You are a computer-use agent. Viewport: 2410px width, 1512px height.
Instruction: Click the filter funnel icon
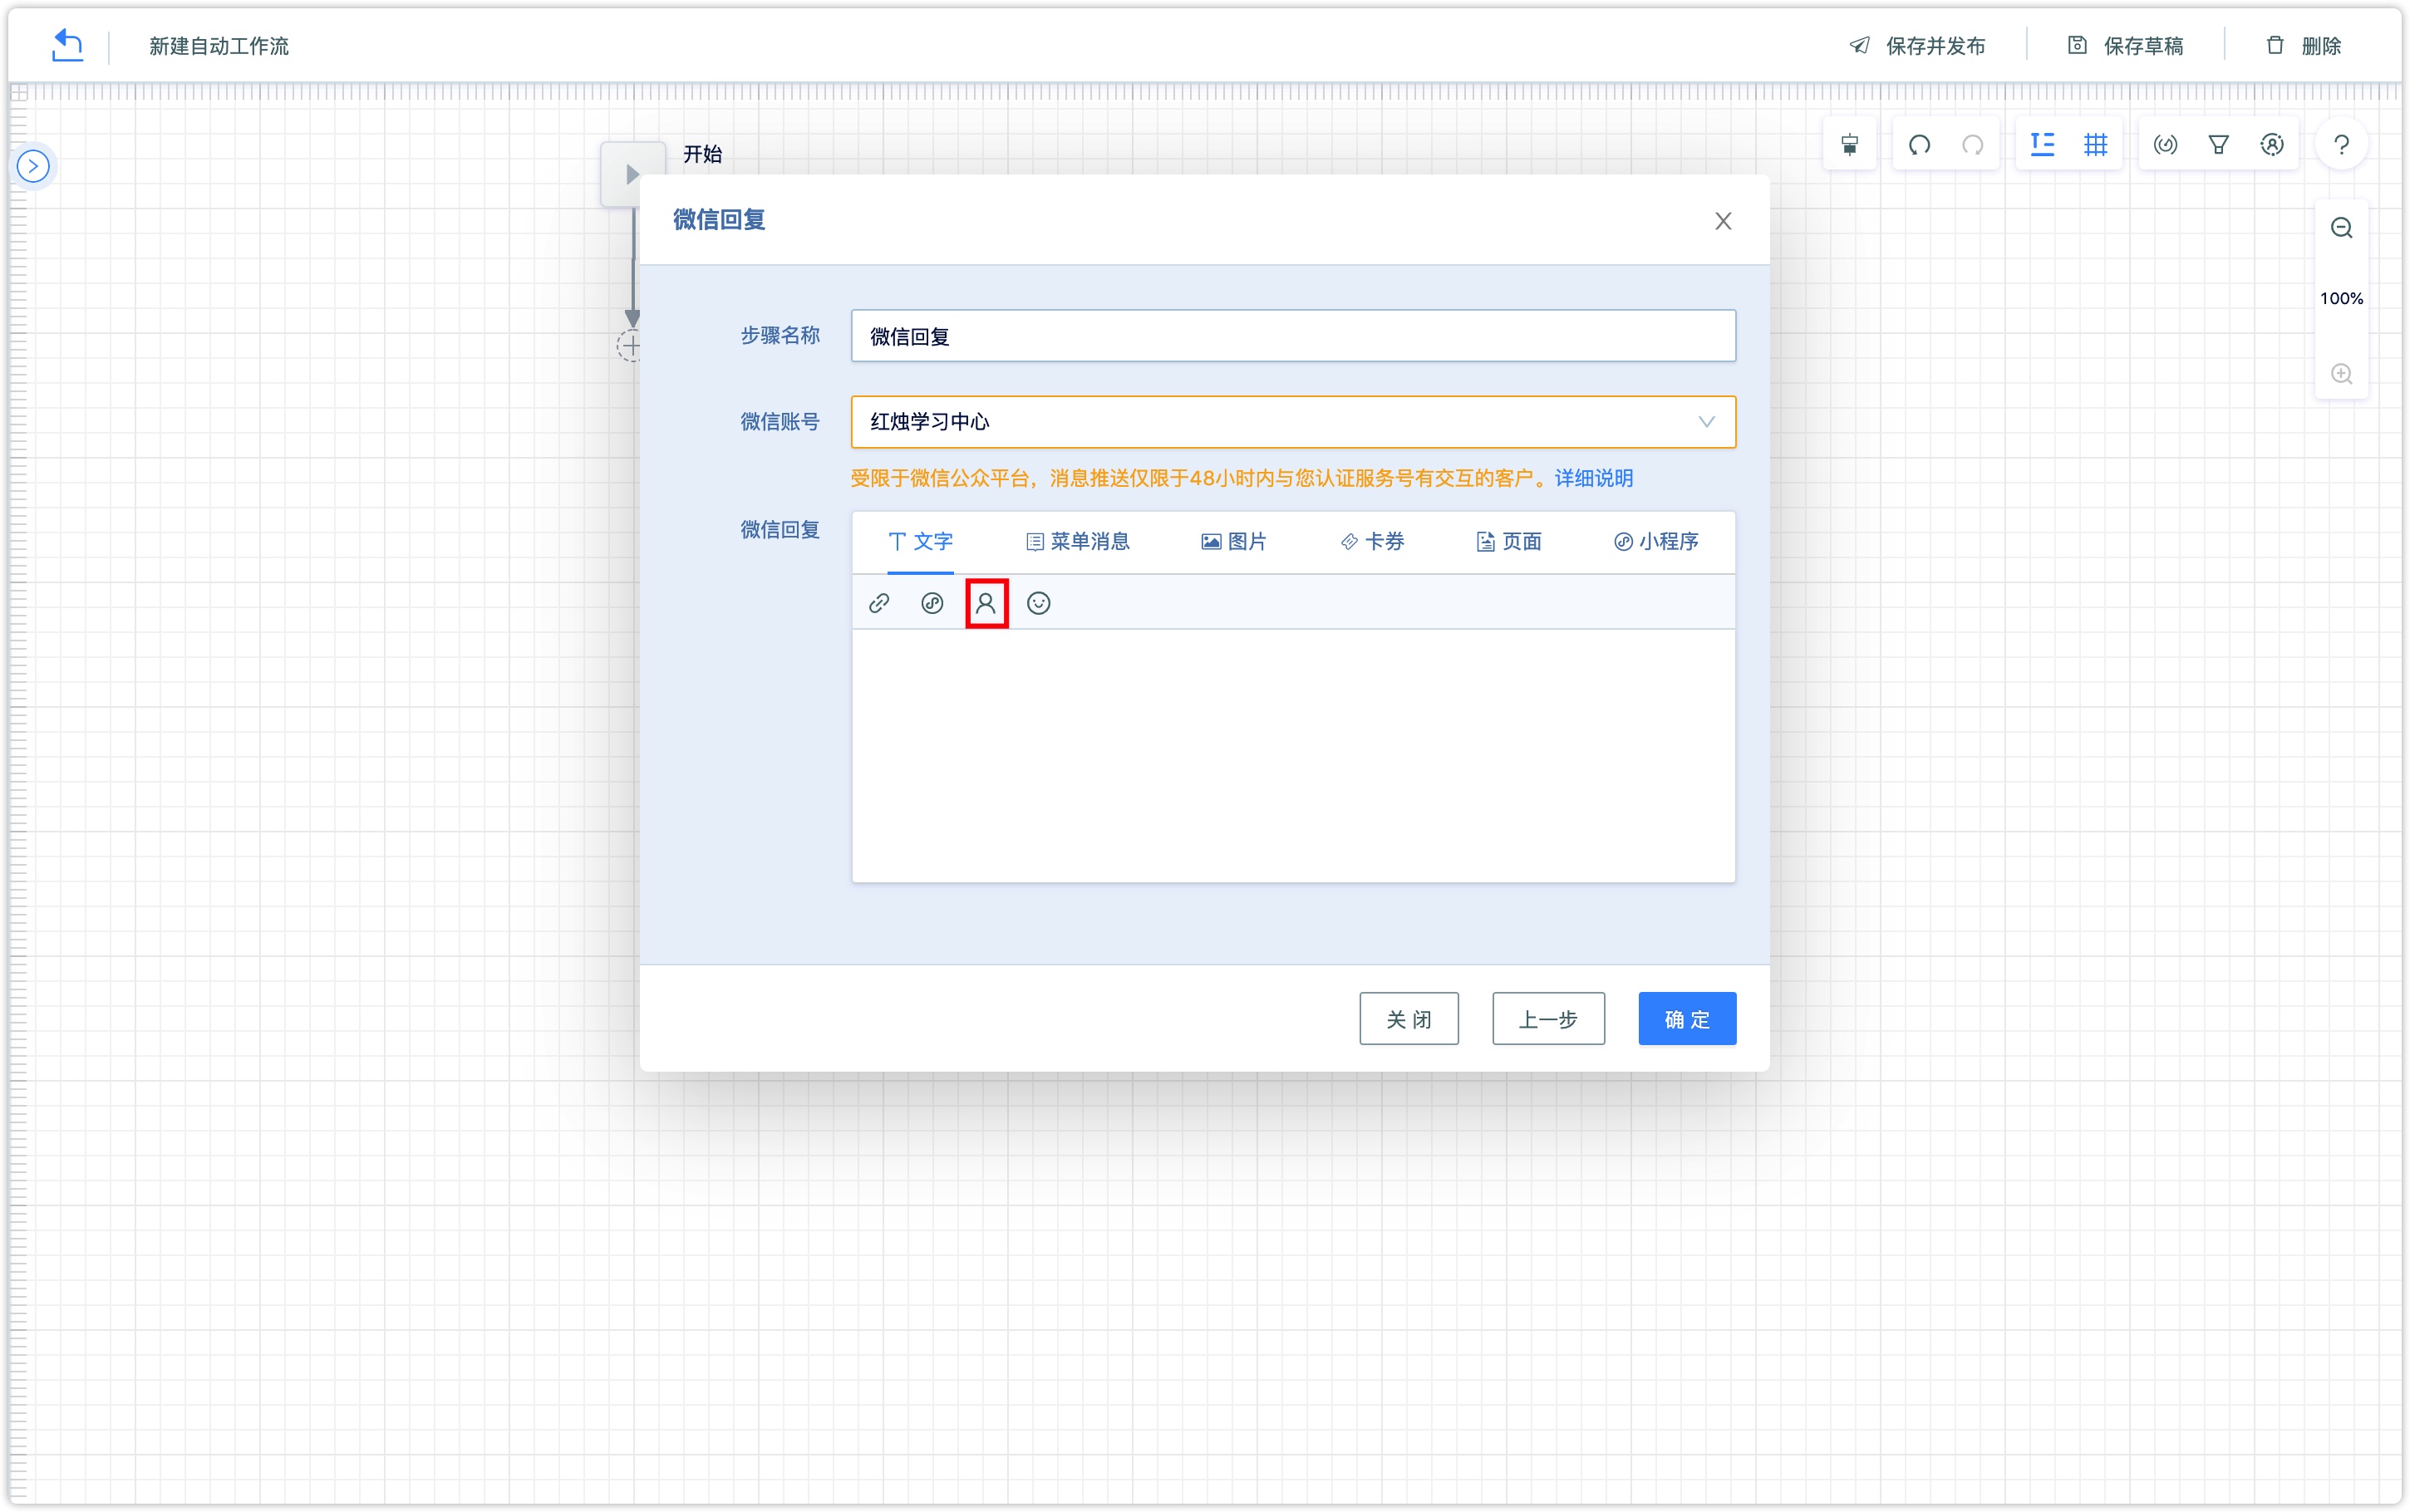pos(2218,145)
